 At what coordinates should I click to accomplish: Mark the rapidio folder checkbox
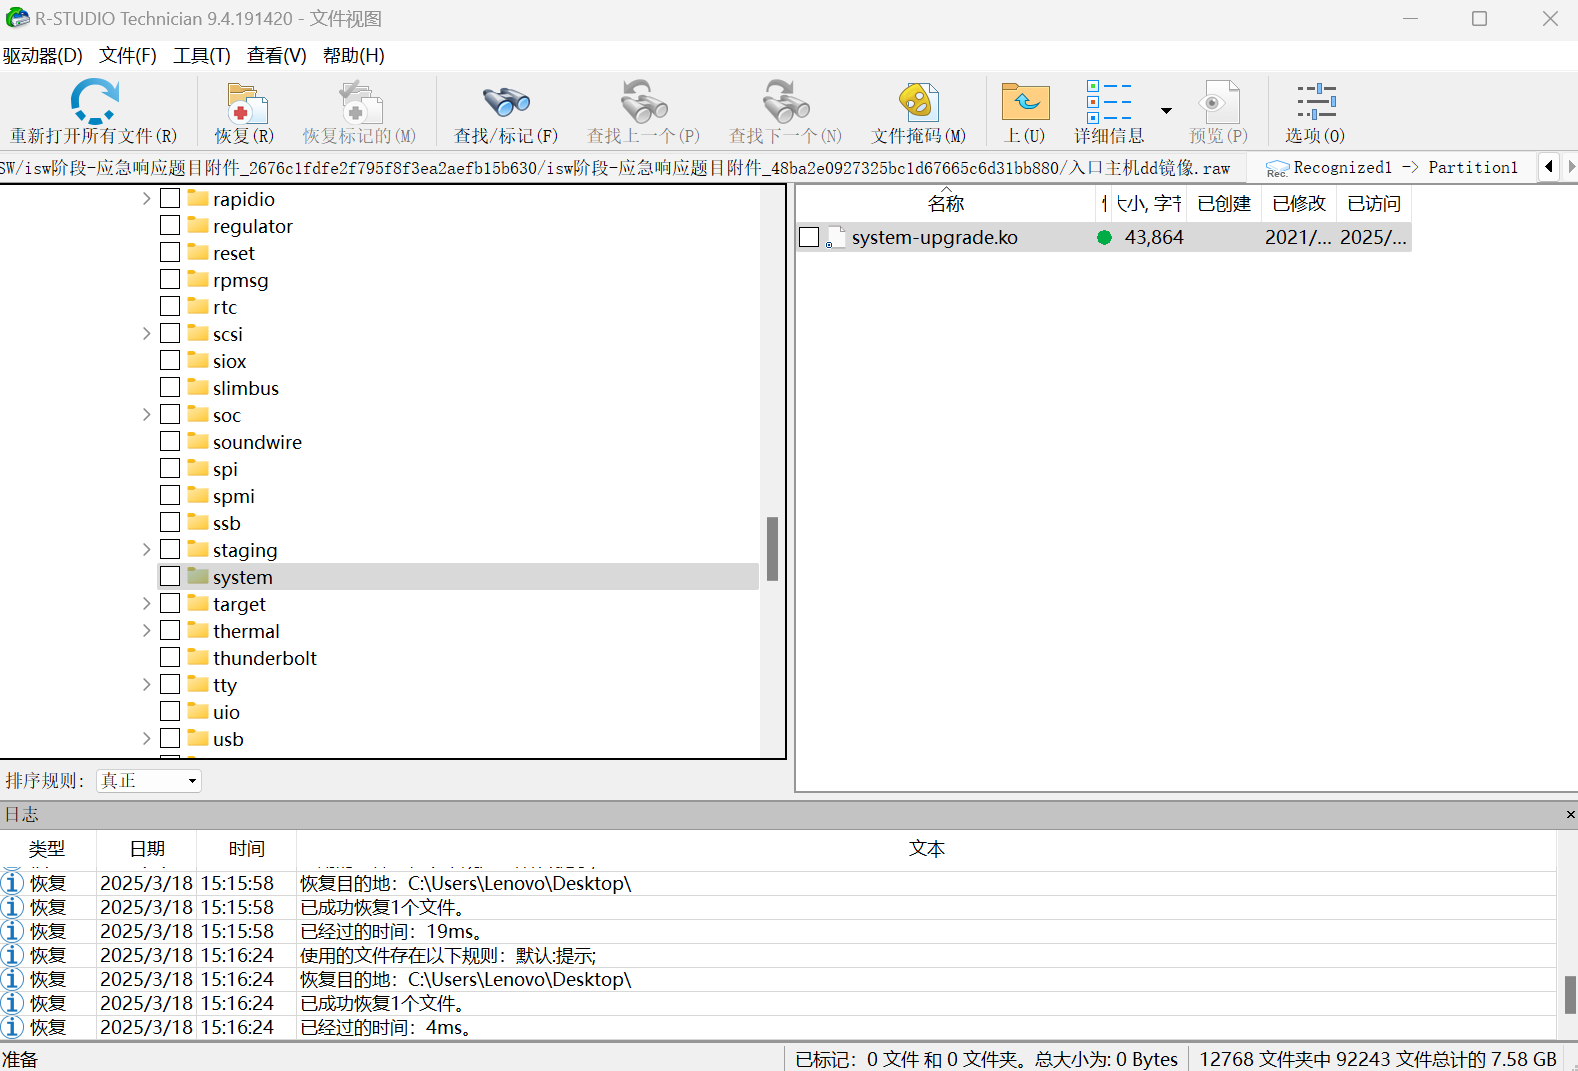(x=170, y=198)
